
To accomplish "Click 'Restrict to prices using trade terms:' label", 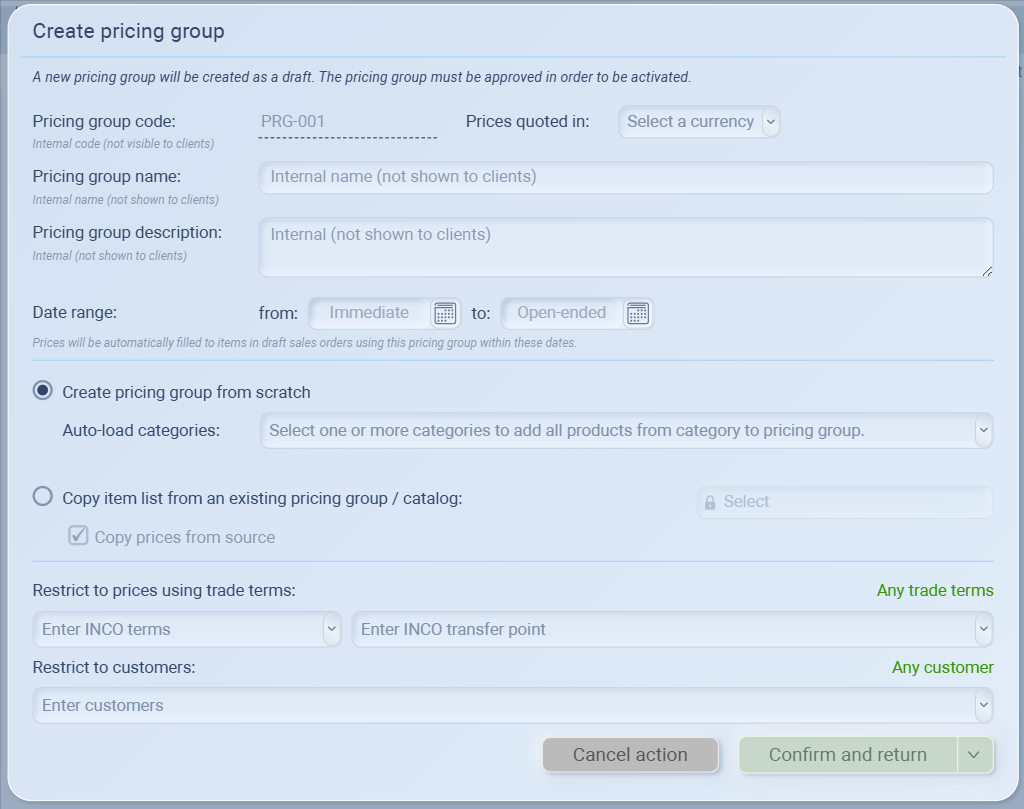I will click(x=164, y=590).
